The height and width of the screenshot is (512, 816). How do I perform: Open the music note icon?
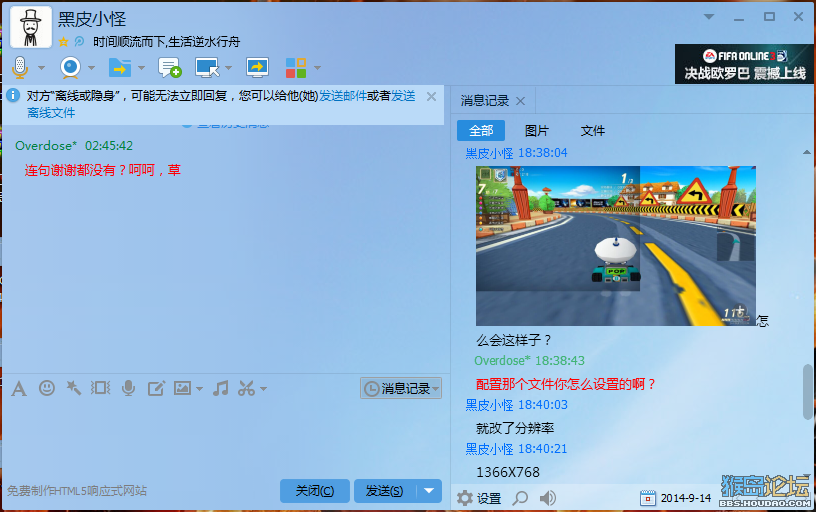pos(221,388)
